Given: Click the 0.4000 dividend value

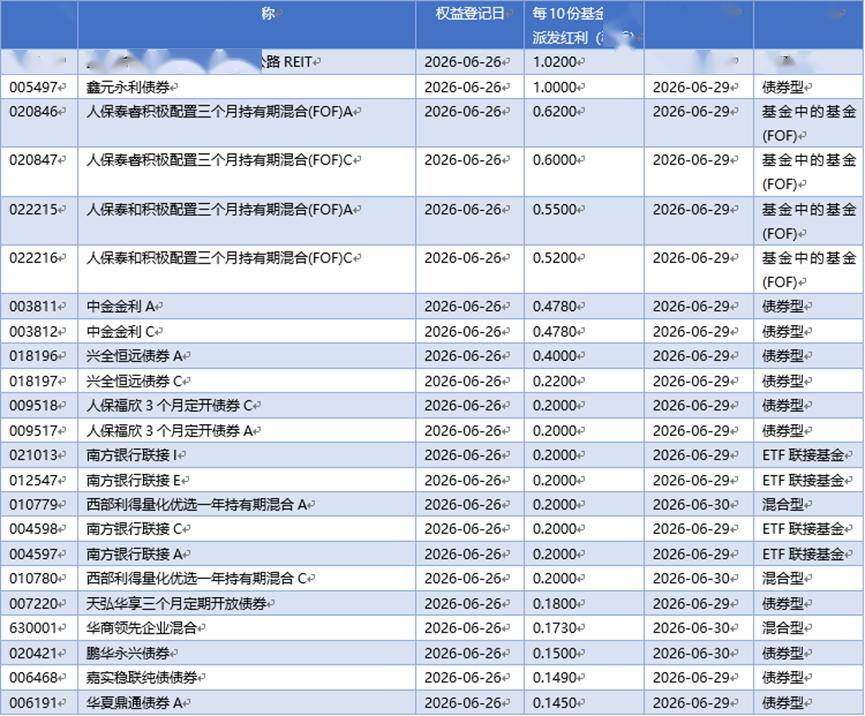Looking at the screenshot, I should tap(555, 356).
